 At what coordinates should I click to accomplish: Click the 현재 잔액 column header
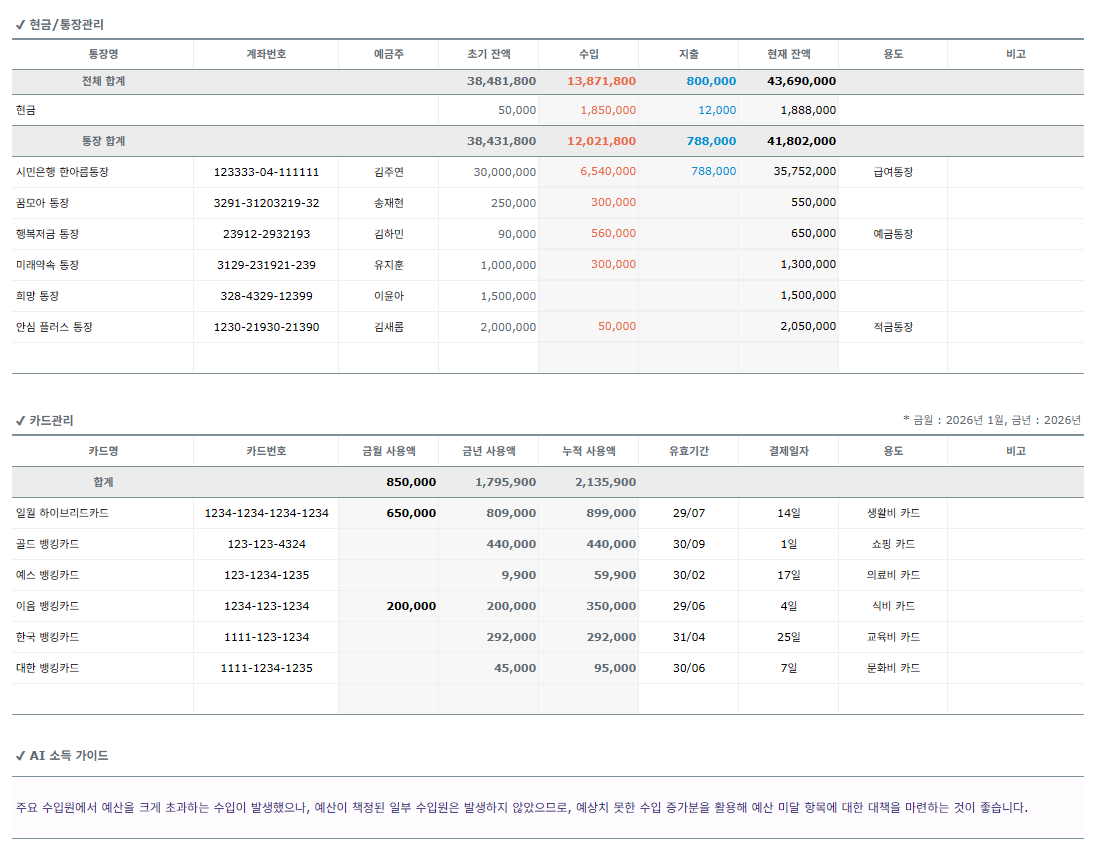point(788,54)
